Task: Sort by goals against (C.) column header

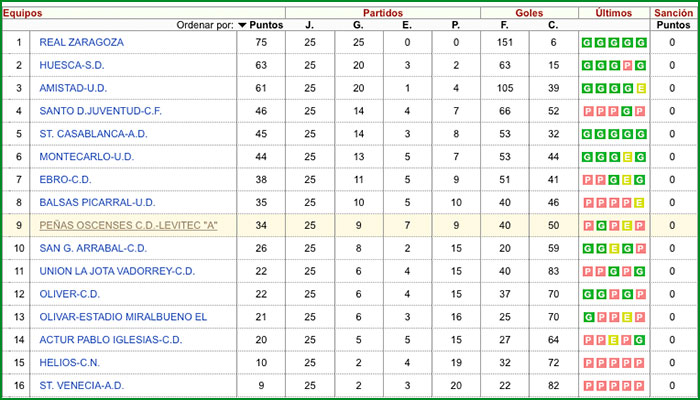Action: pyautogui.click(x=553, y=25)
